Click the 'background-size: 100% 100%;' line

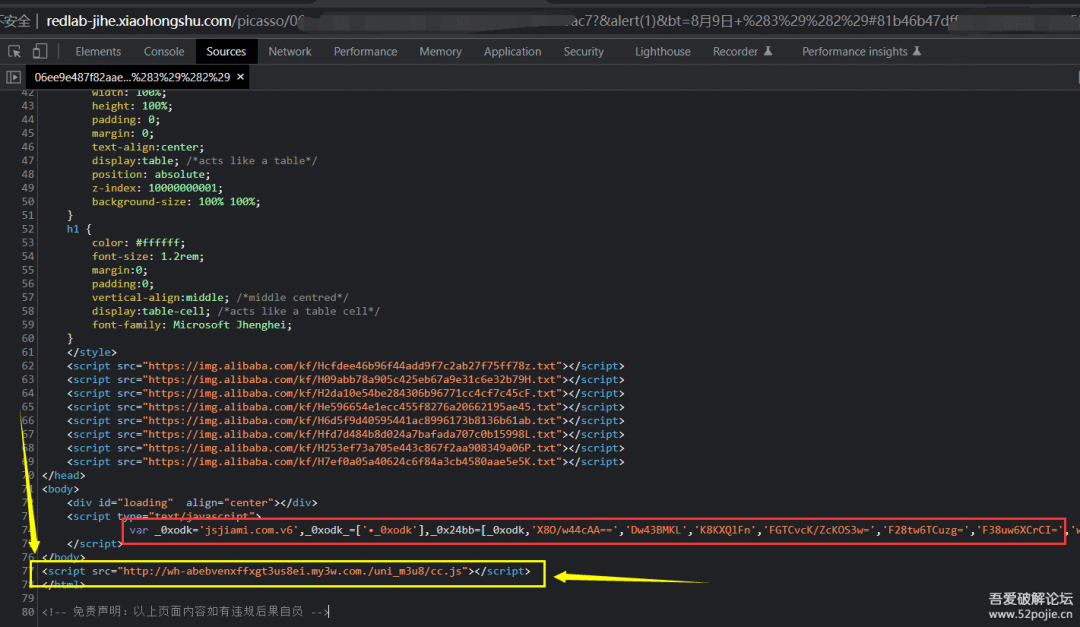(x=176, y=202)
